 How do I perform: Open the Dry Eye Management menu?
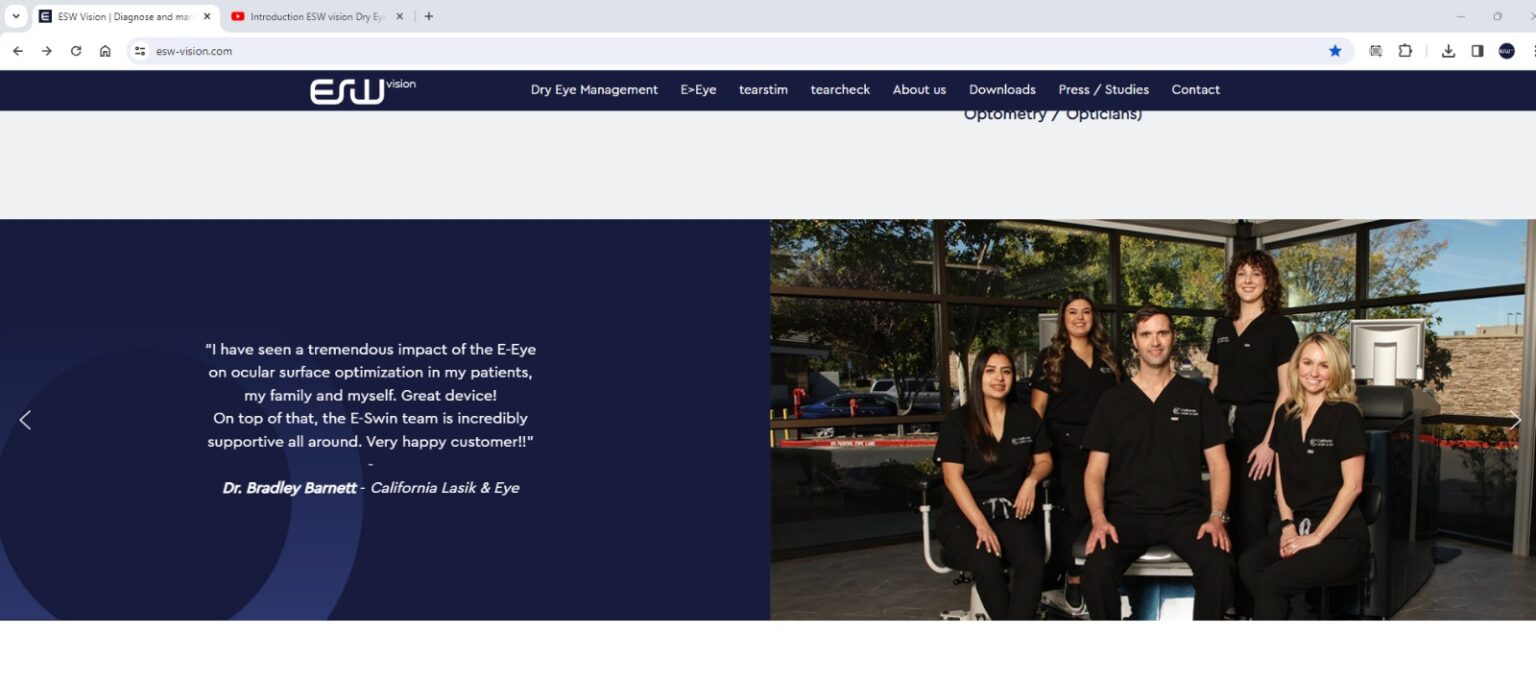[594, 90]
